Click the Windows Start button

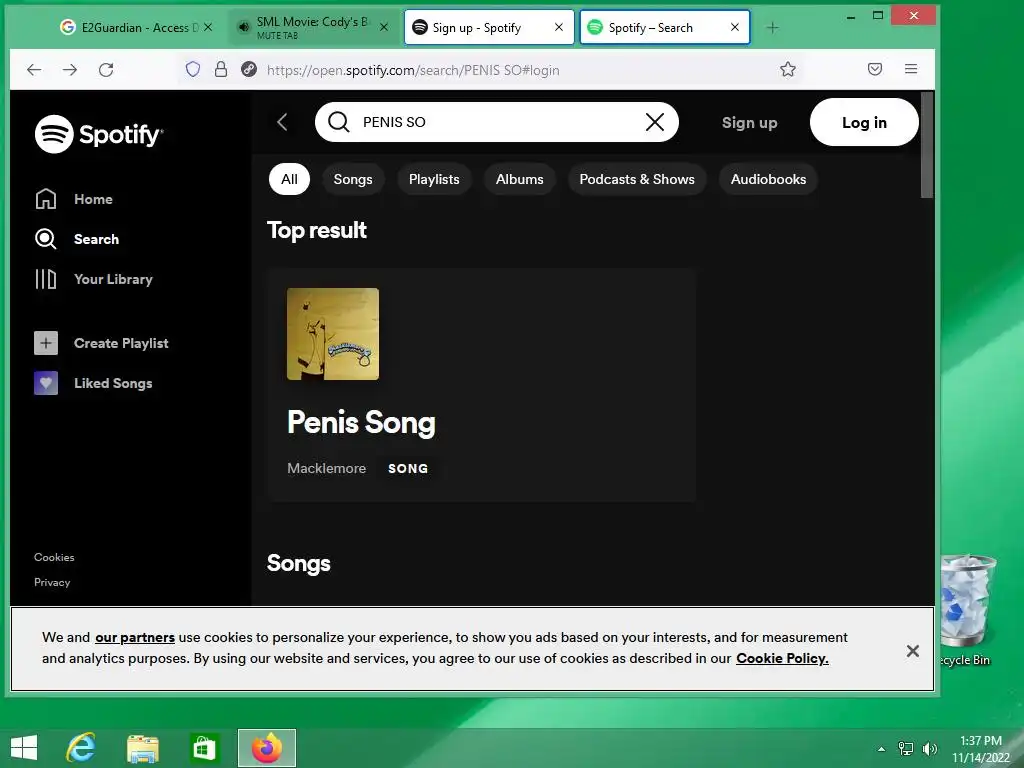[24, 748]
